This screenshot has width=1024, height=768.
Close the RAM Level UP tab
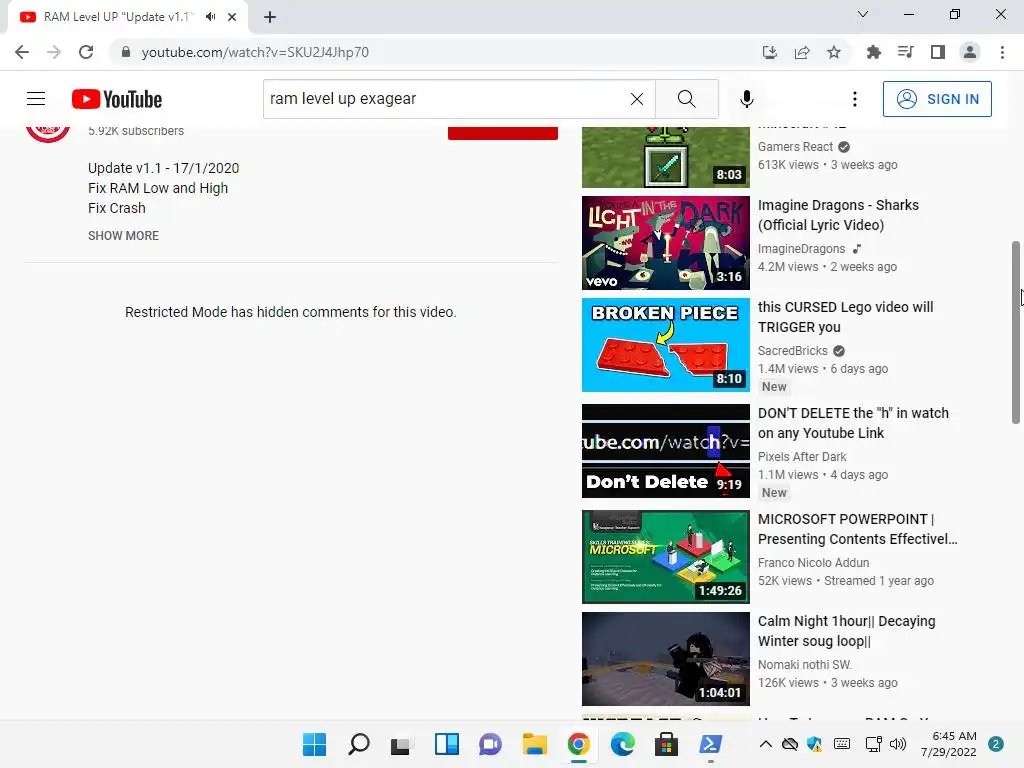(232, 17)
